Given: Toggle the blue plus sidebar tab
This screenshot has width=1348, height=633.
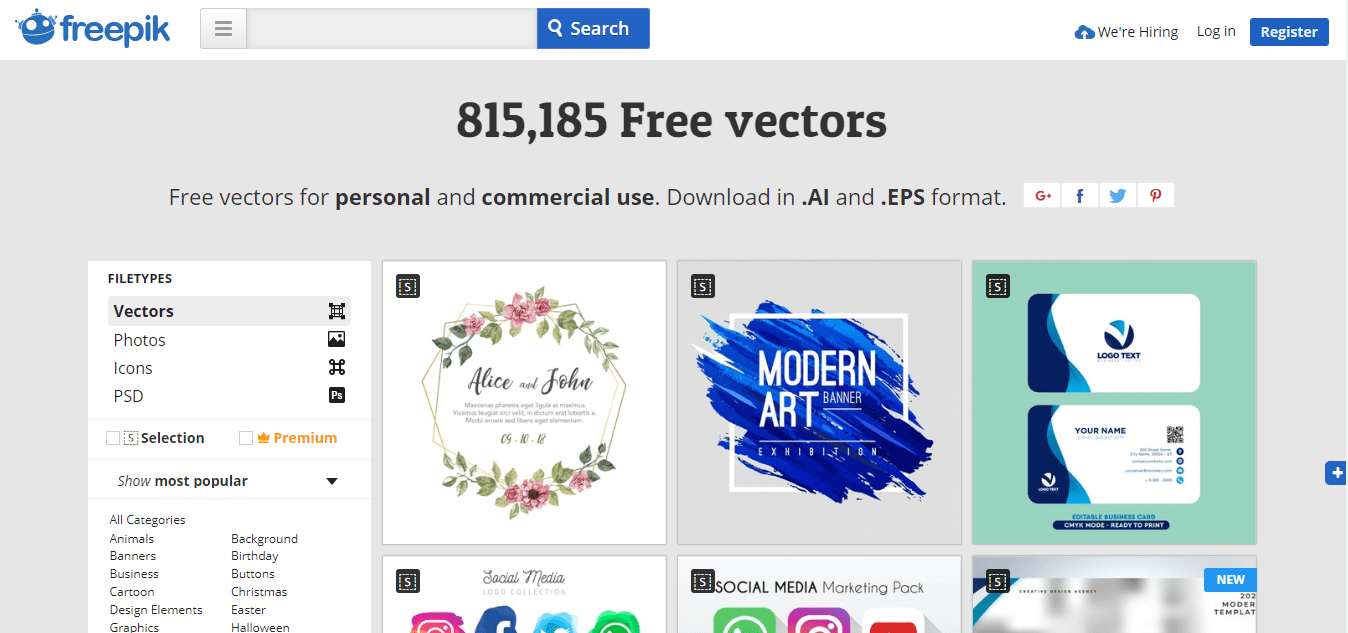Looking at the screenshot, I should coord(1336,473).
